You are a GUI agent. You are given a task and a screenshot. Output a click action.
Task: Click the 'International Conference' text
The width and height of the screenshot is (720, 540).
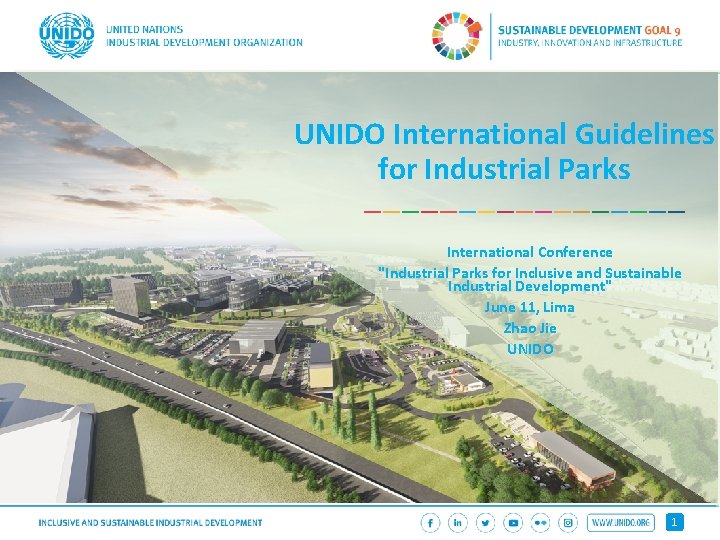pyautogui.click(x=529, y=252)
